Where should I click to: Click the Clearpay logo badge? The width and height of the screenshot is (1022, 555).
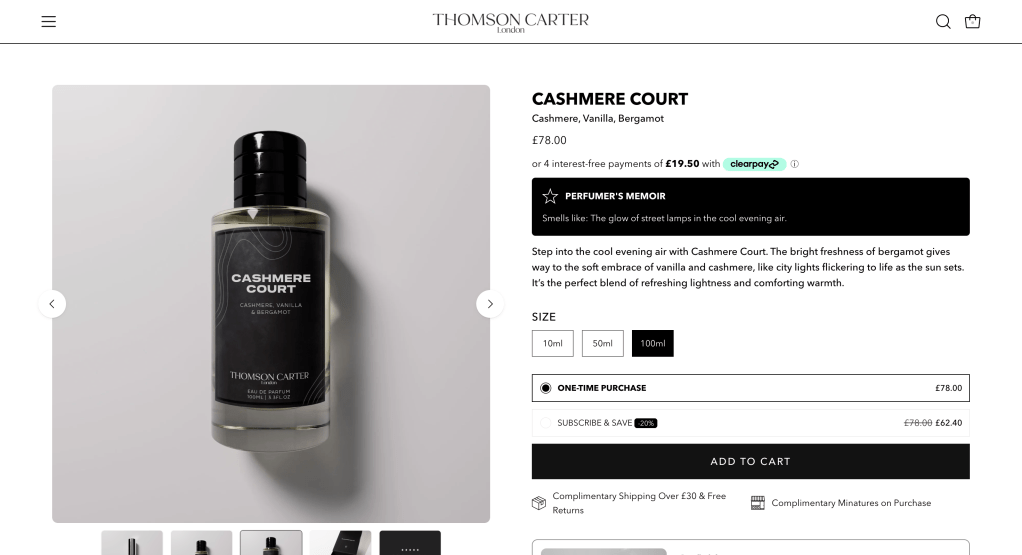click(x=754, y=164)
